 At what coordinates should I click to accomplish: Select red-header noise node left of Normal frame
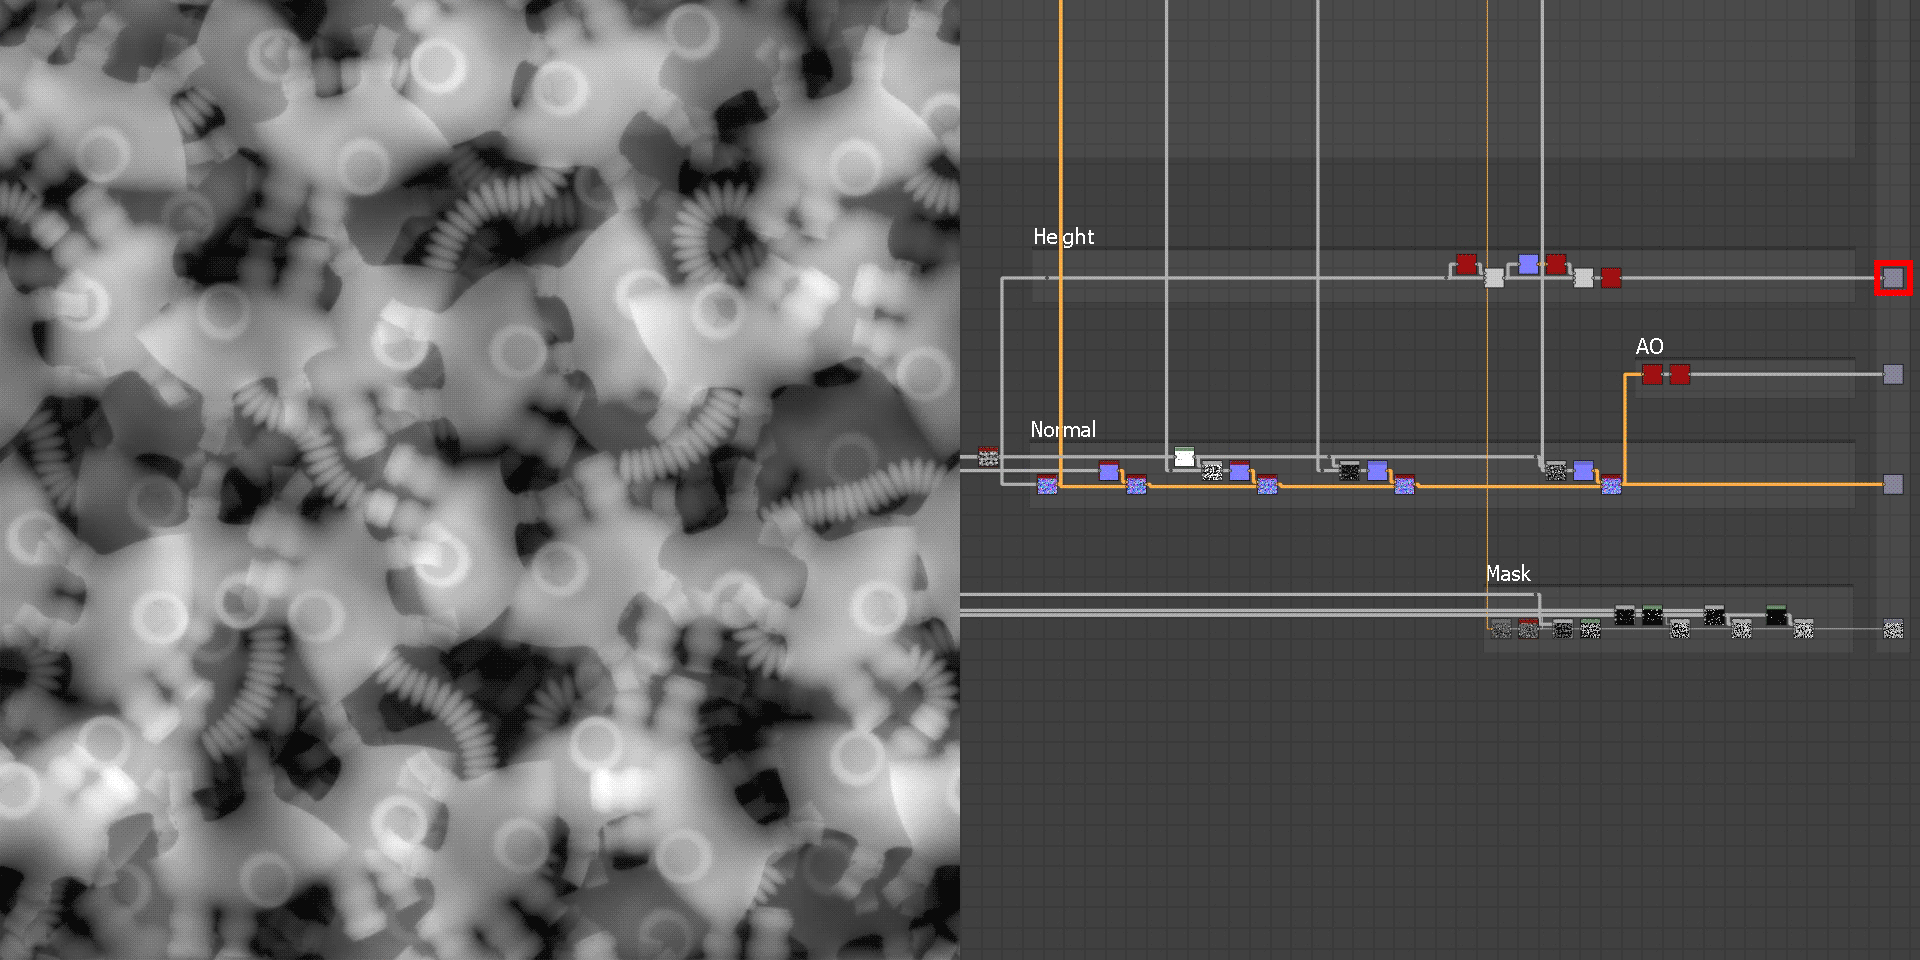click(989, 456)
